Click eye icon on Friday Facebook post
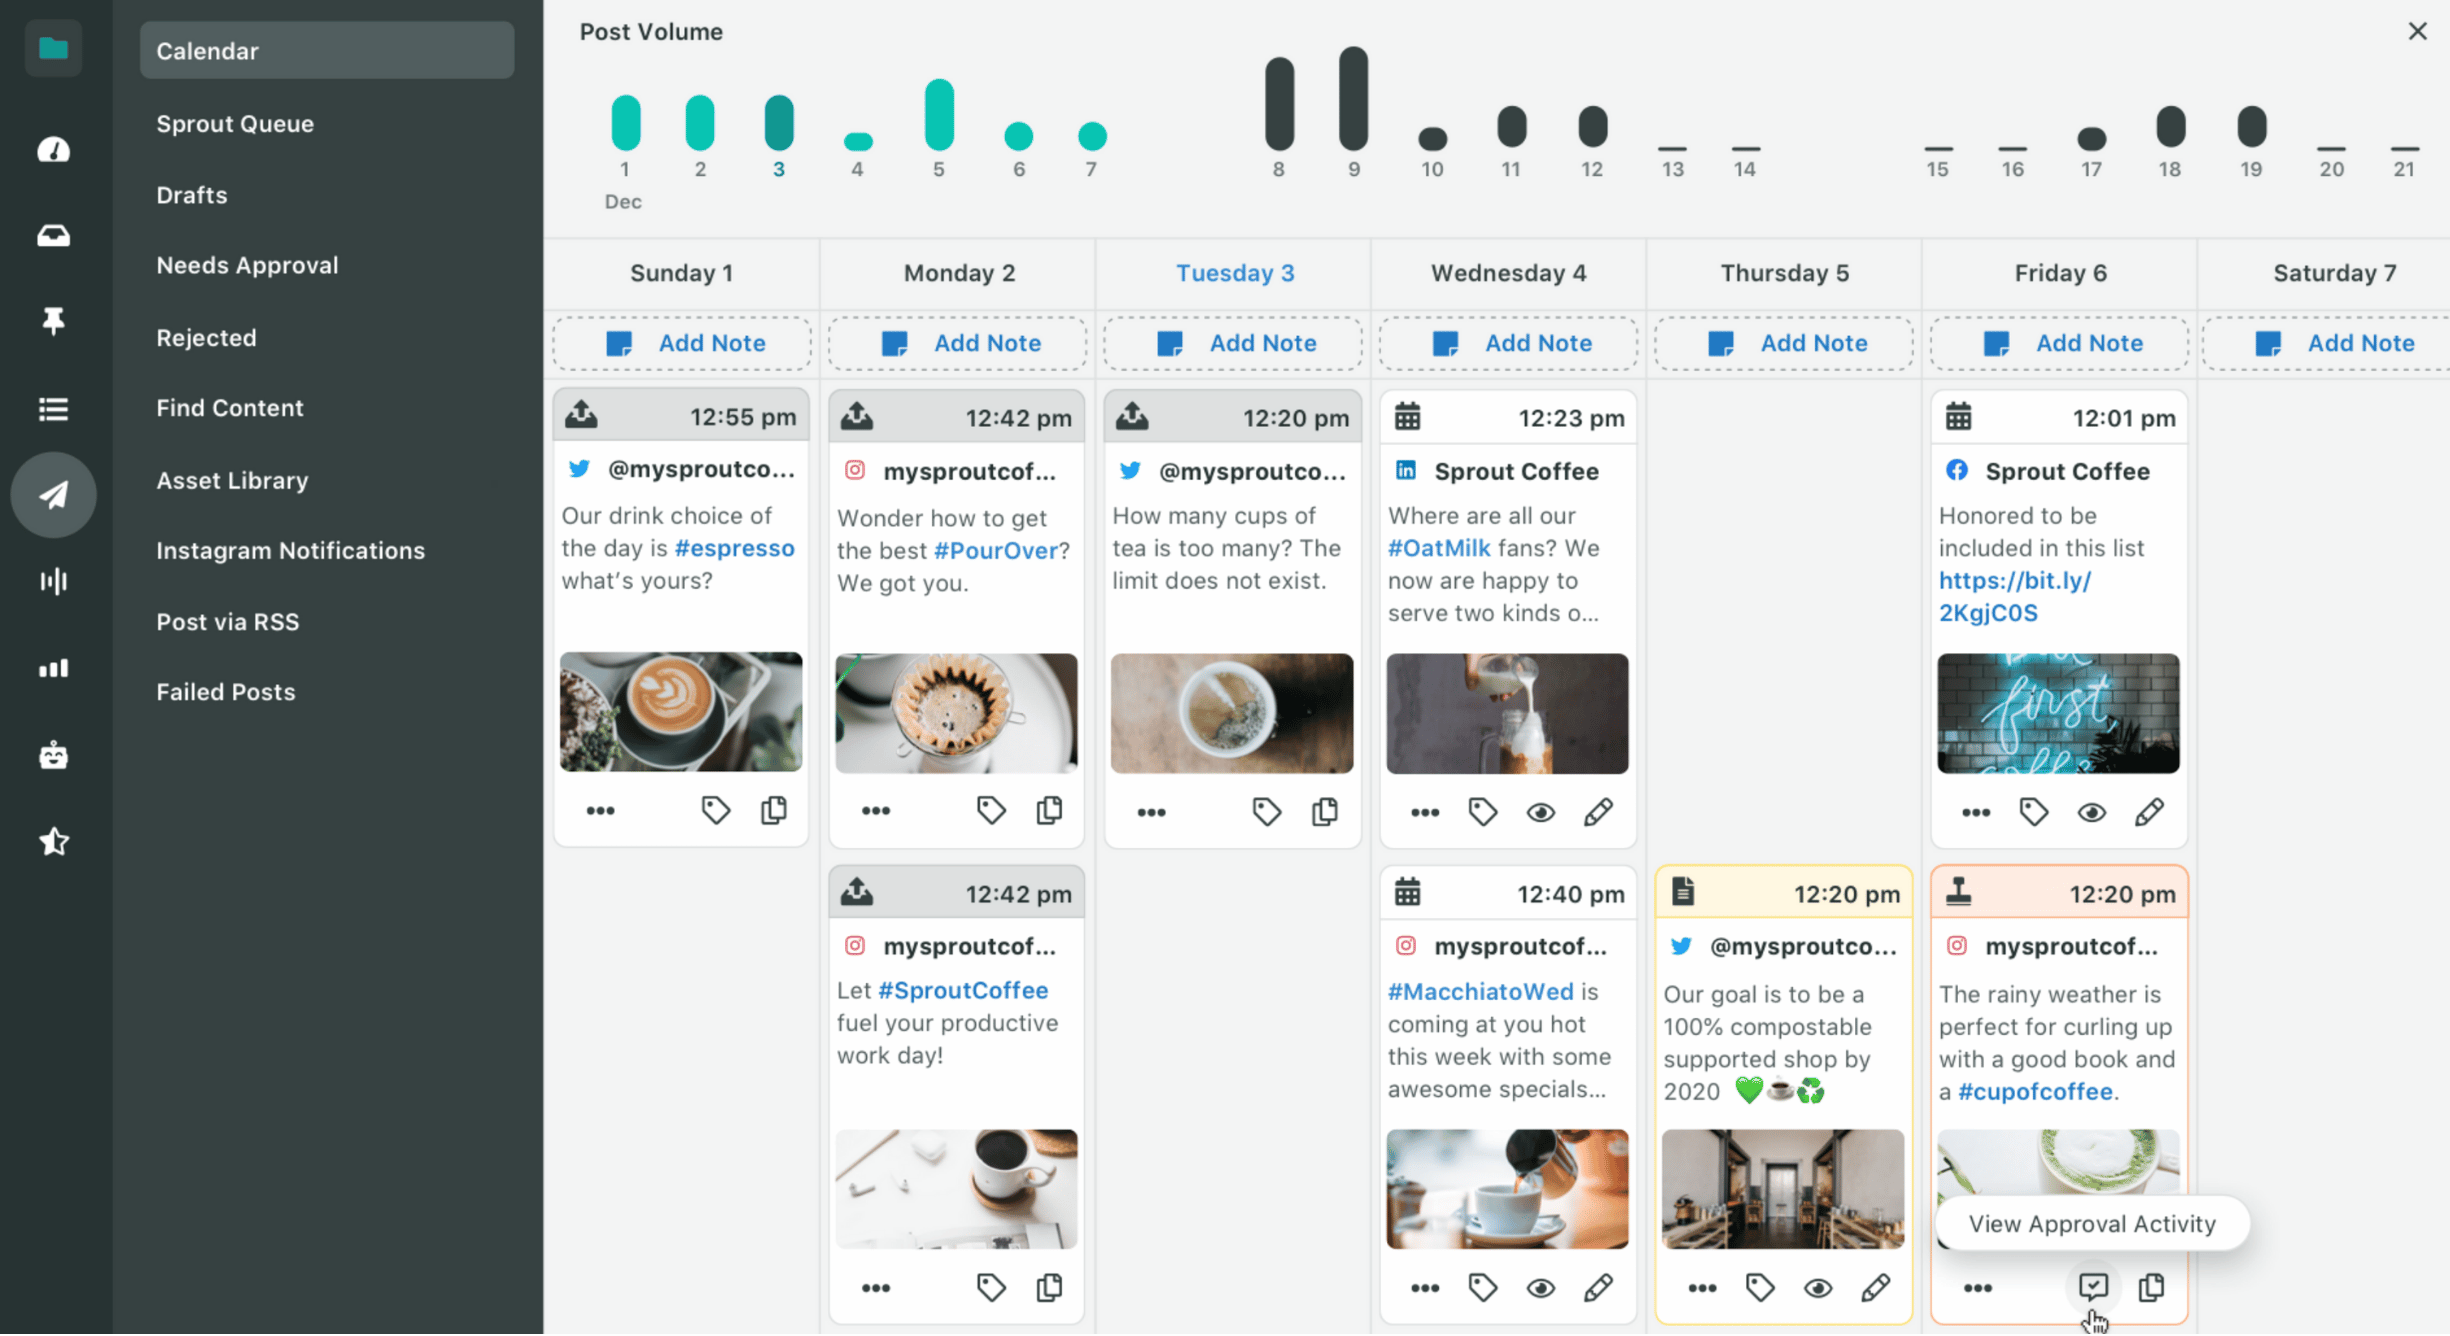The width and height of the screenshot is (2450, 1336). coord(2091,813)
